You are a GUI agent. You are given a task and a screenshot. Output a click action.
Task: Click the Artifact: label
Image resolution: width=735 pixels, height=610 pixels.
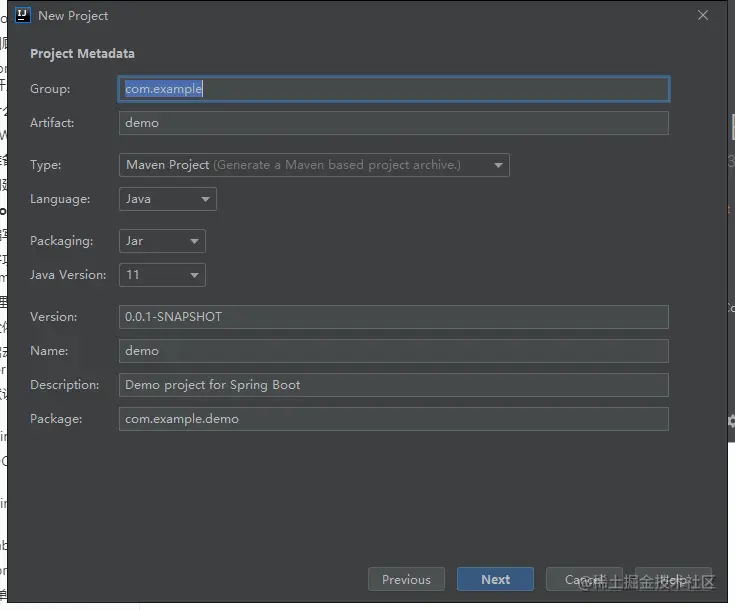pos(52,123)
